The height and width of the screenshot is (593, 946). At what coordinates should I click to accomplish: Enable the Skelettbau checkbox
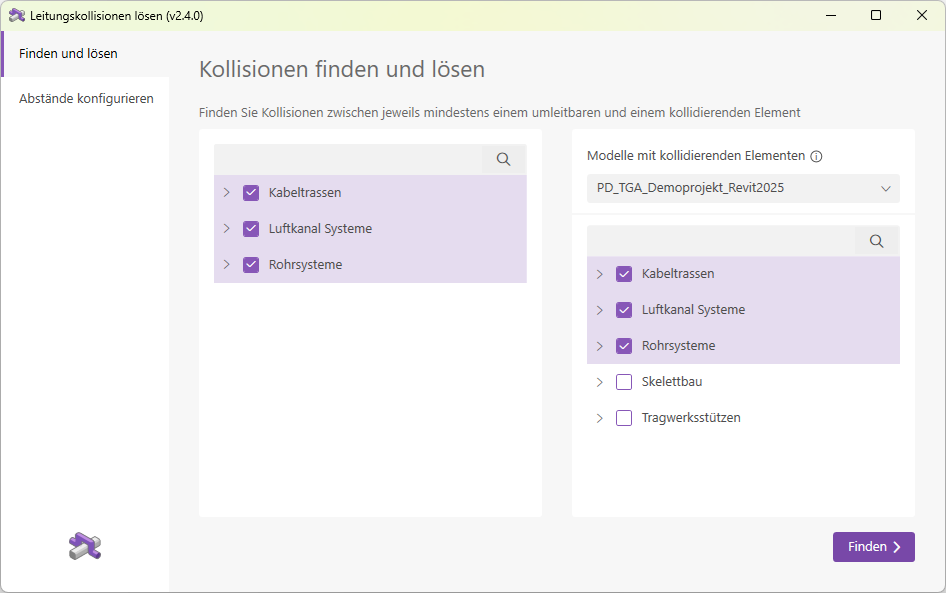(624, 382)
